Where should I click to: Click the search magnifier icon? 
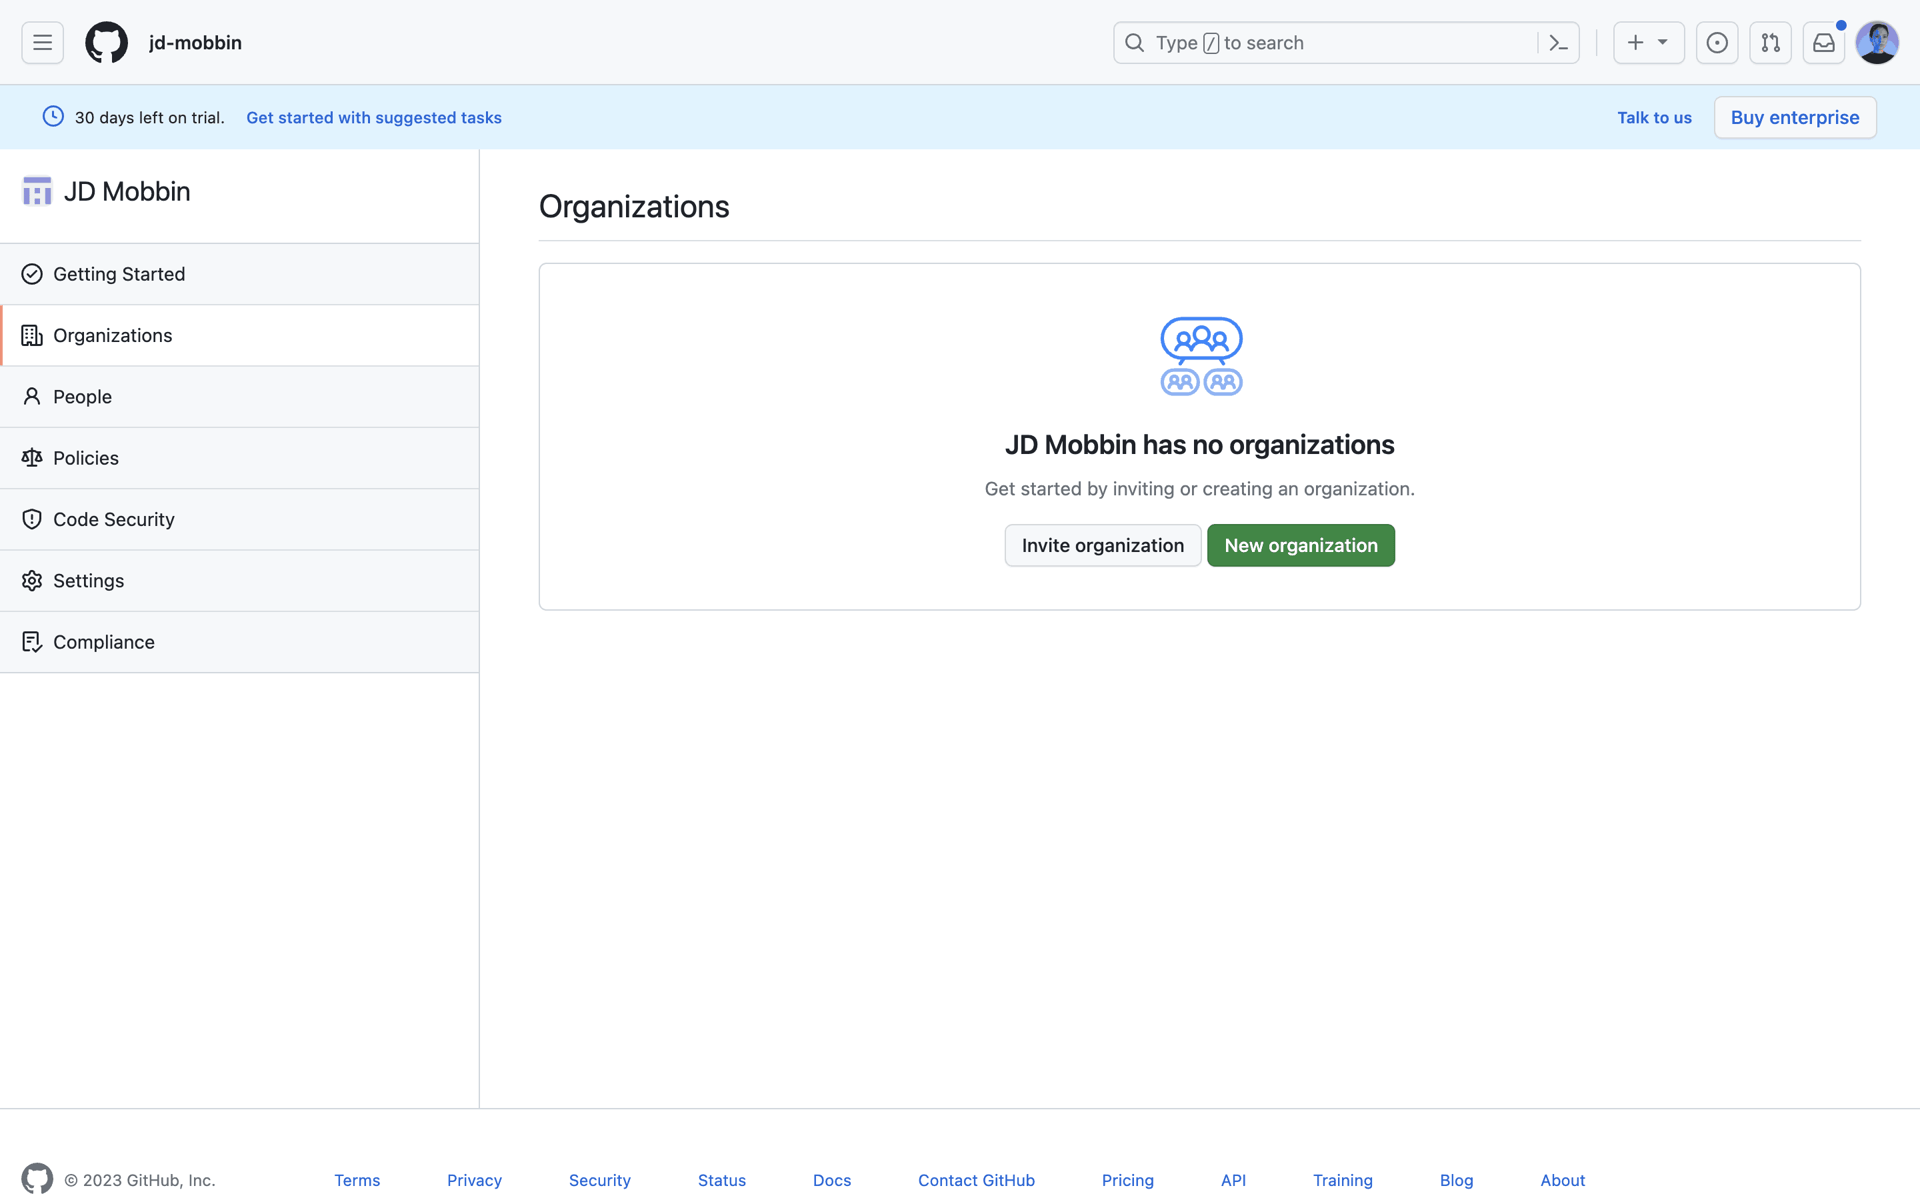click(1134, 43)
